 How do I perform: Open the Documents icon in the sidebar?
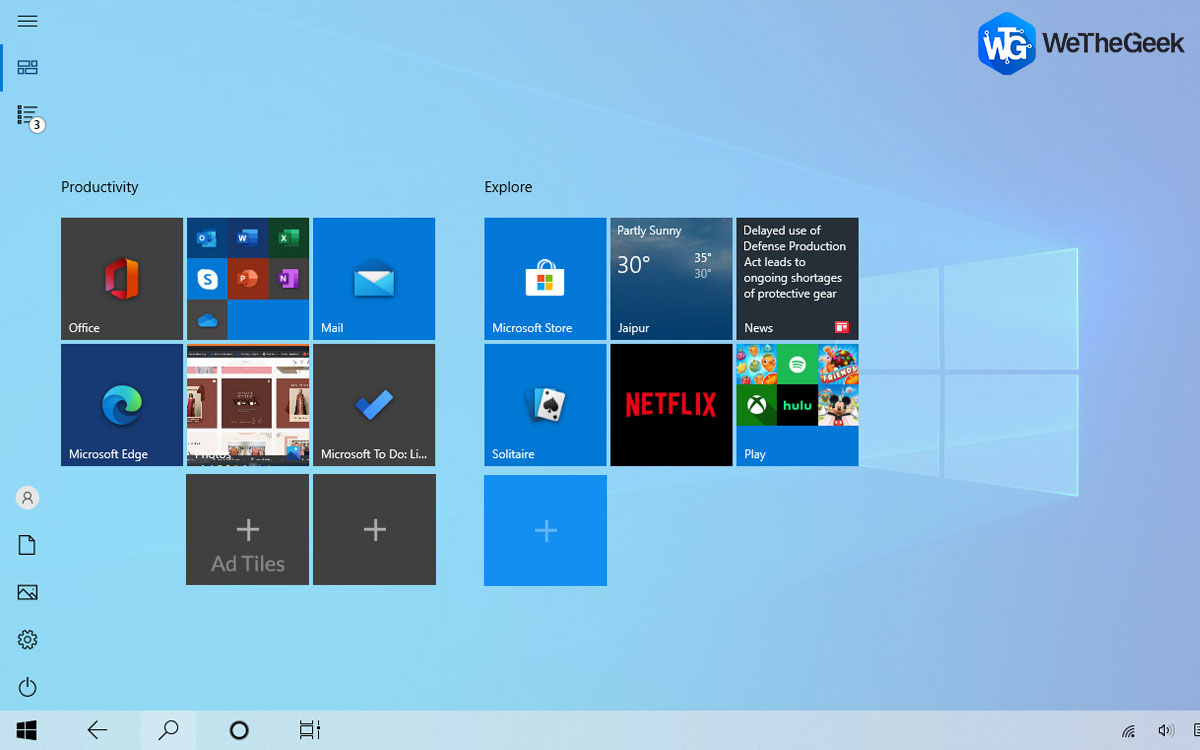click(x=28, y=545)
